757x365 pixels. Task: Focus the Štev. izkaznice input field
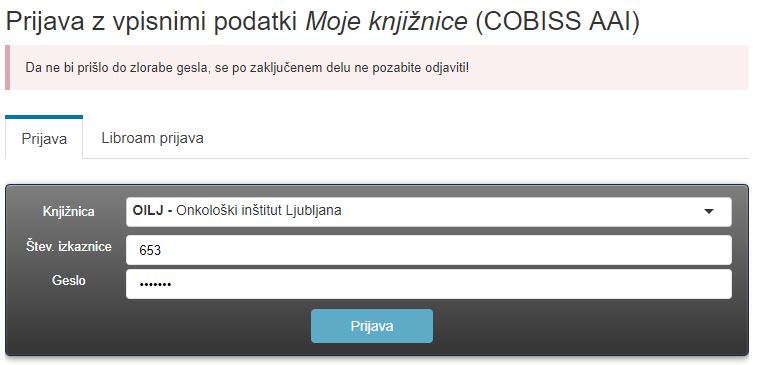pos(429,250)
